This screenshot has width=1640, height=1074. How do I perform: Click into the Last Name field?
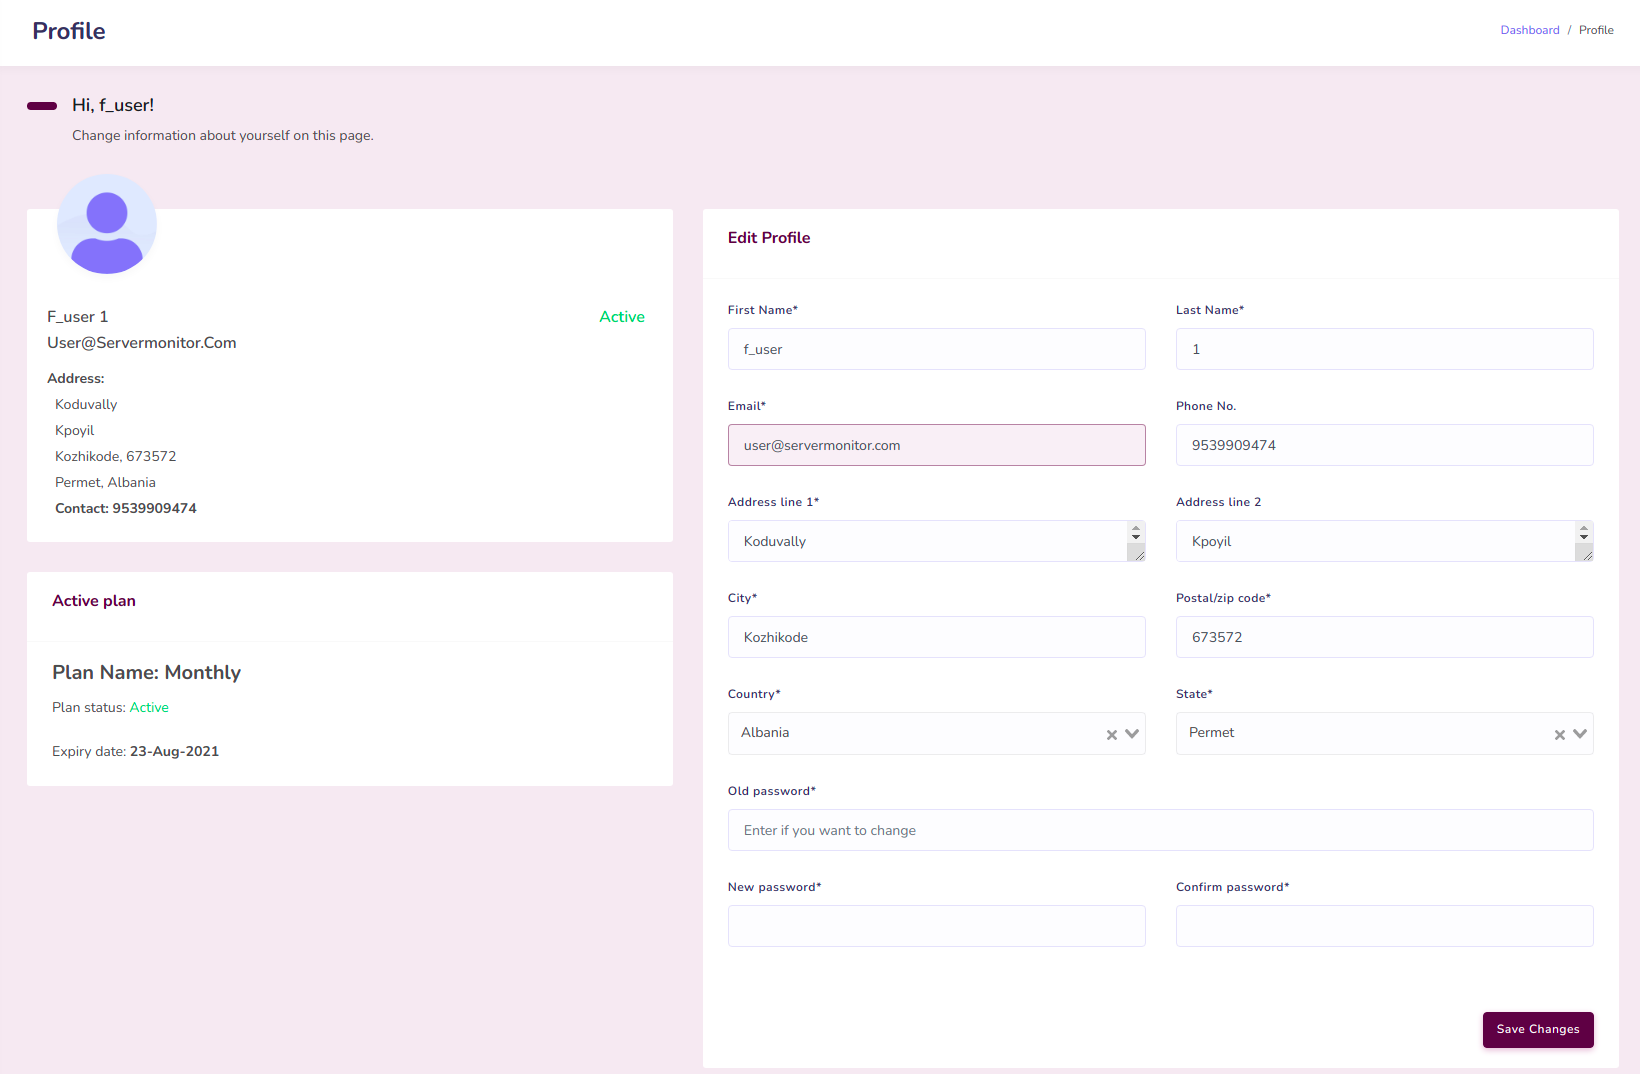coord(1384,349)
